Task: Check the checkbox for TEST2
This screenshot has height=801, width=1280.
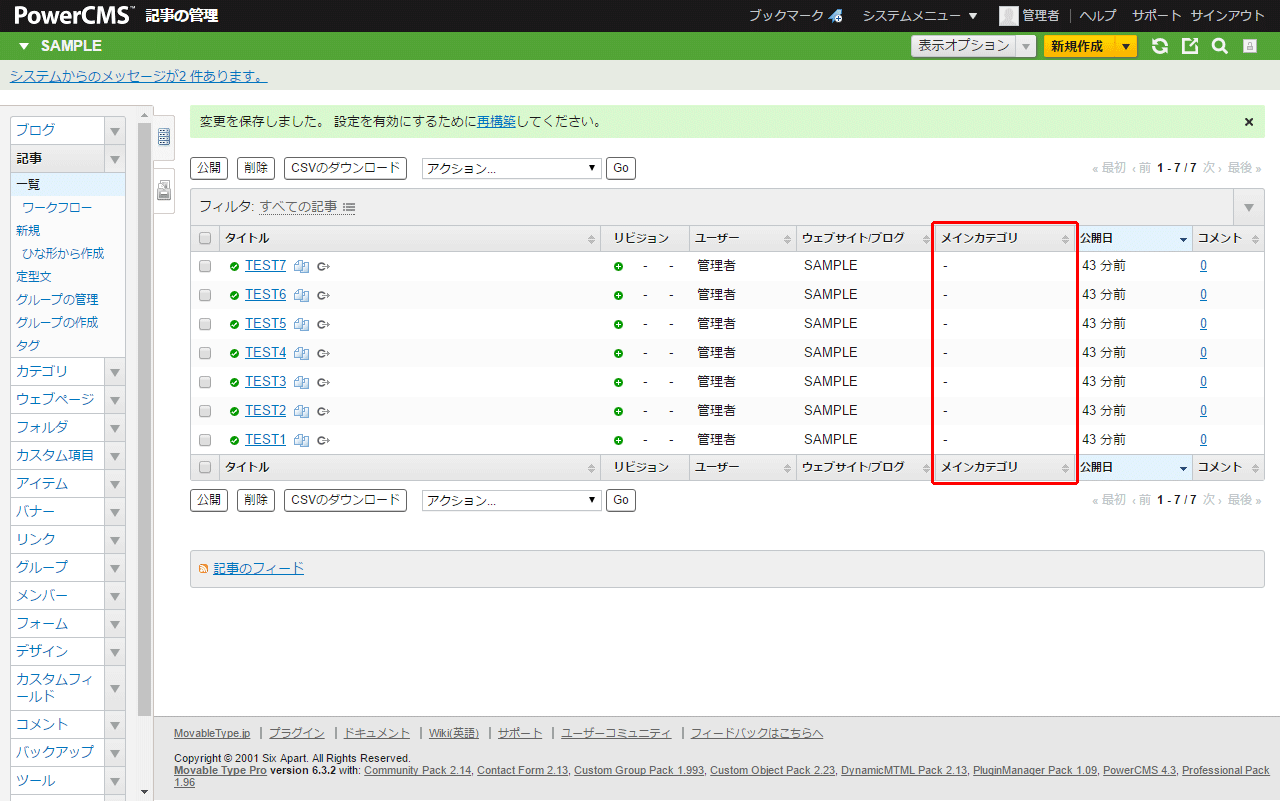Action: [205, 411]
